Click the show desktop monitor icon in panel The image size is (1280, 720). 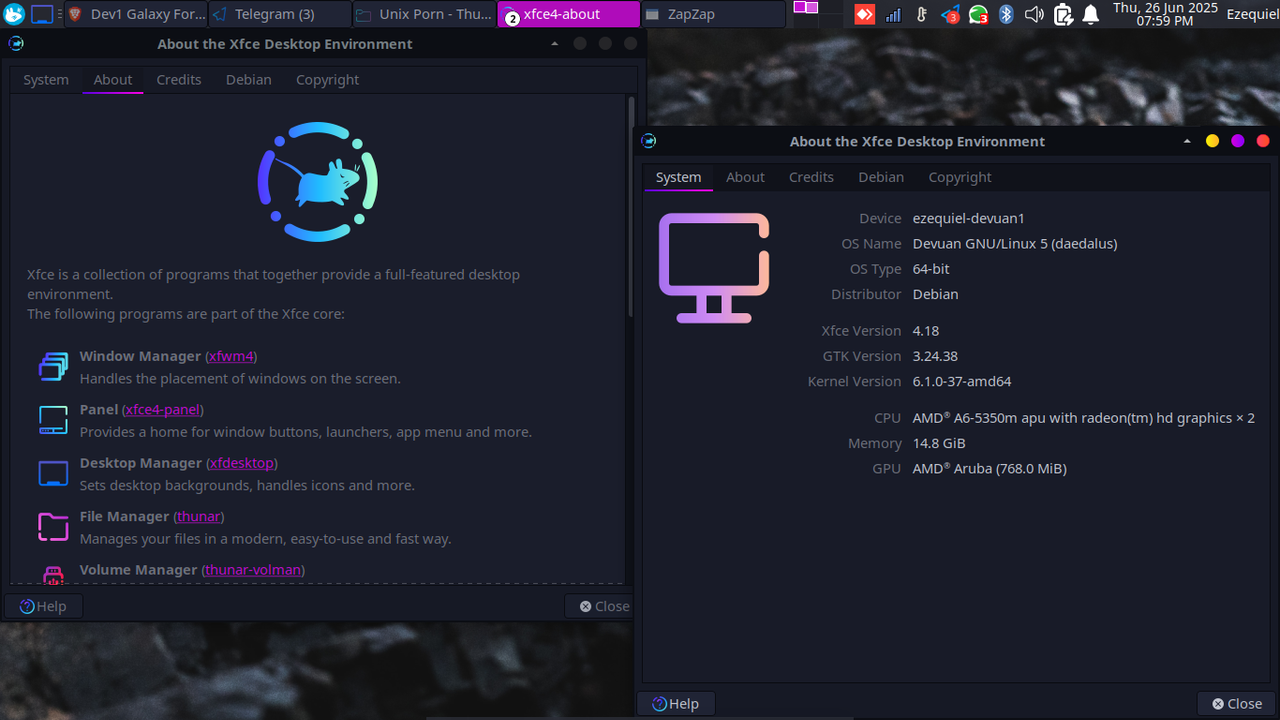[42, 14]
